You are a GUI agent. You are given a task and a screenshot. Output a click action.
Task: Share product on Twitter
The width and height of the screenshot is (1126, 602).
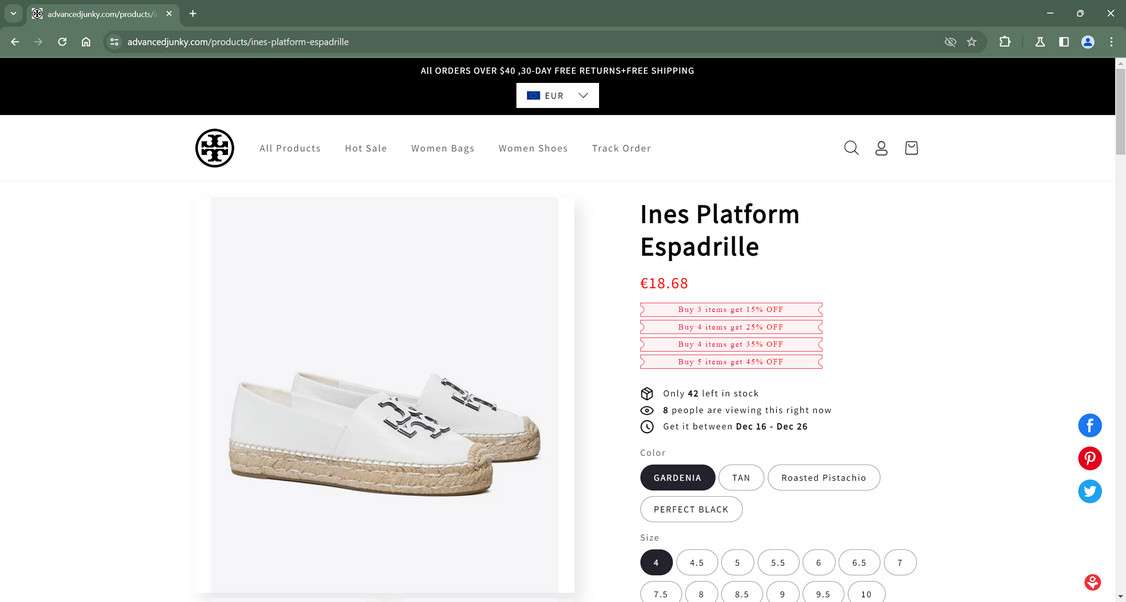coord(1089,491)
